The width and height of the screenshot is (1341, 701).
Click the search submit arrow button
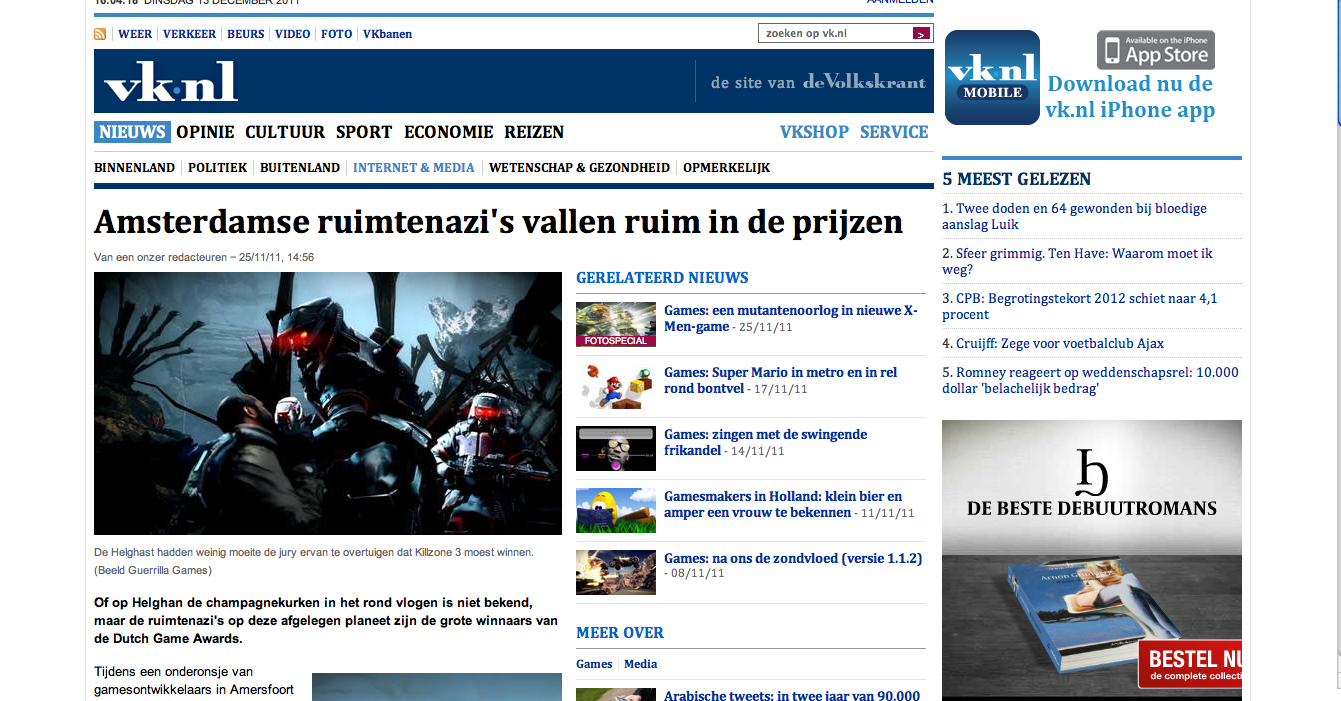point(922,34)
